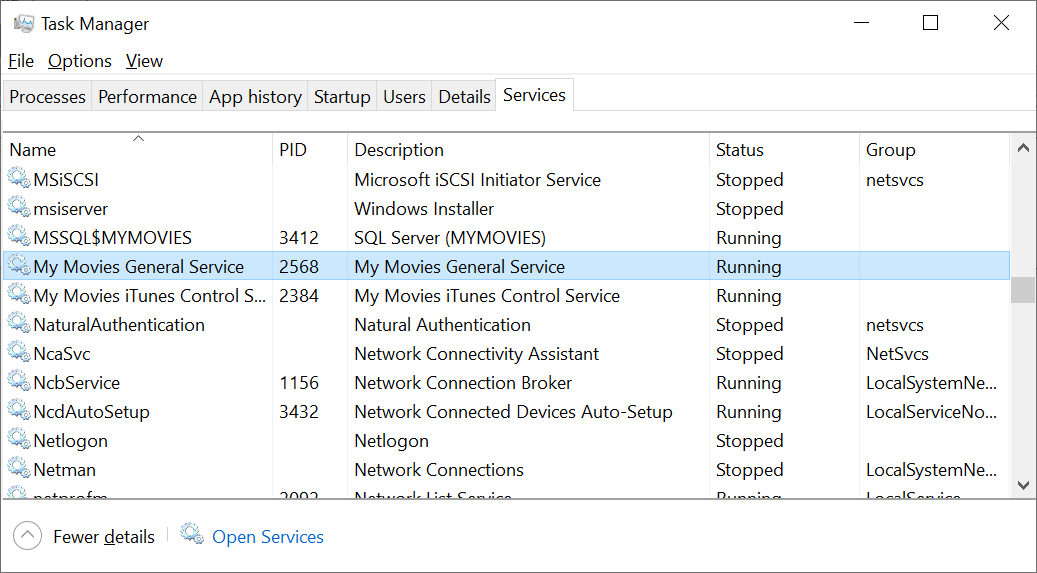Click the gear icon beside NcbService
Image resolution: width=1037 pixels, height=573 pixels.
point(19,382)
